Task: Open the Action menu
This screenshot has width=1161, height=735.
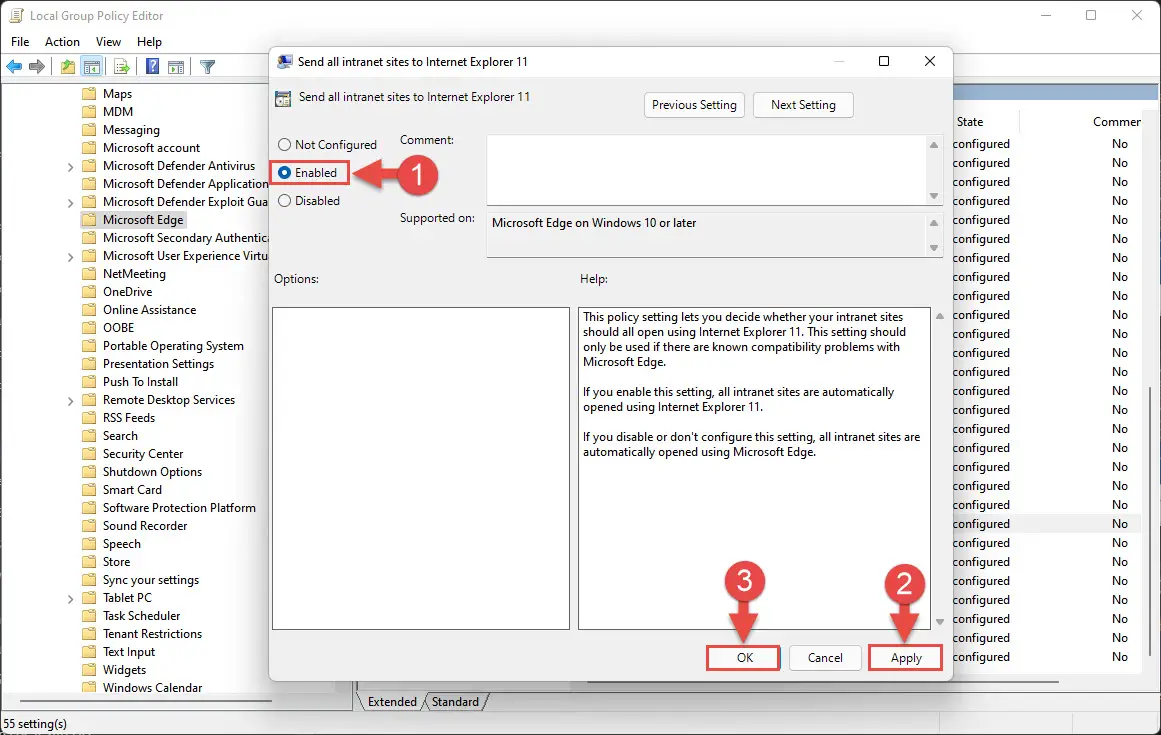Action: 62,41
